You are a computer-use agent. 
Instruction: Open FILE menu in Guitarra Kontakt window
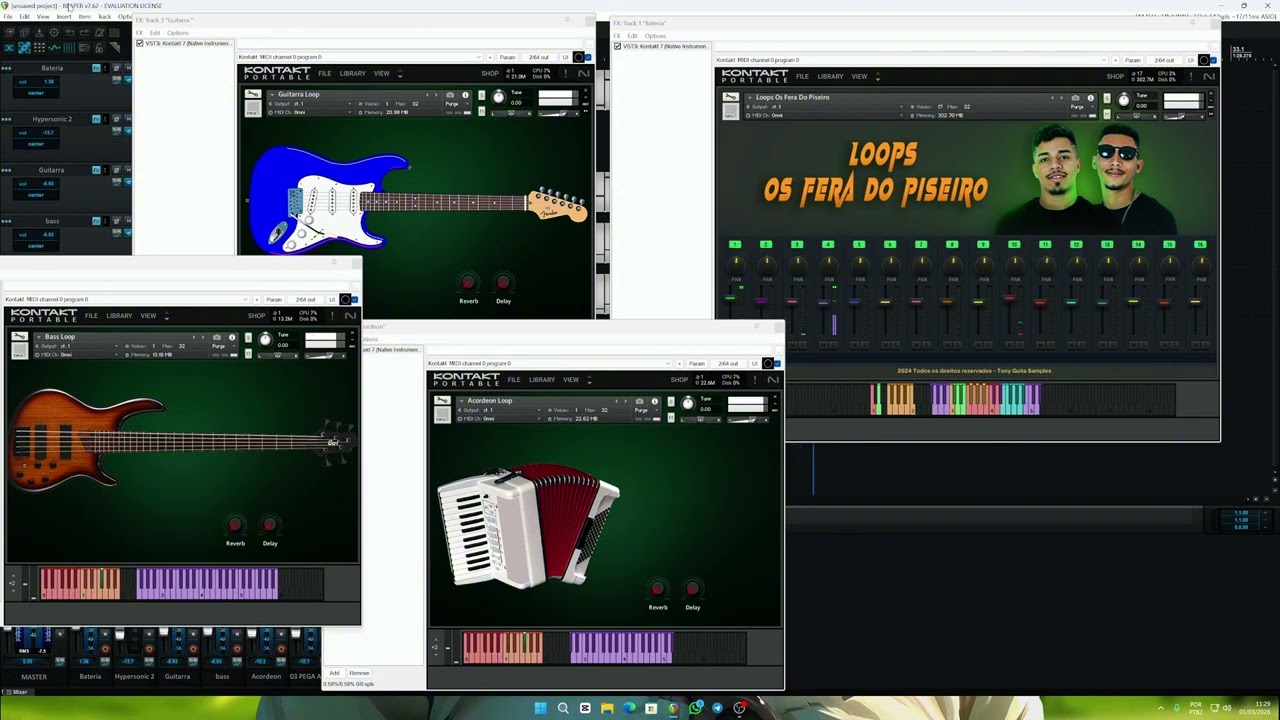coord(325,73)
